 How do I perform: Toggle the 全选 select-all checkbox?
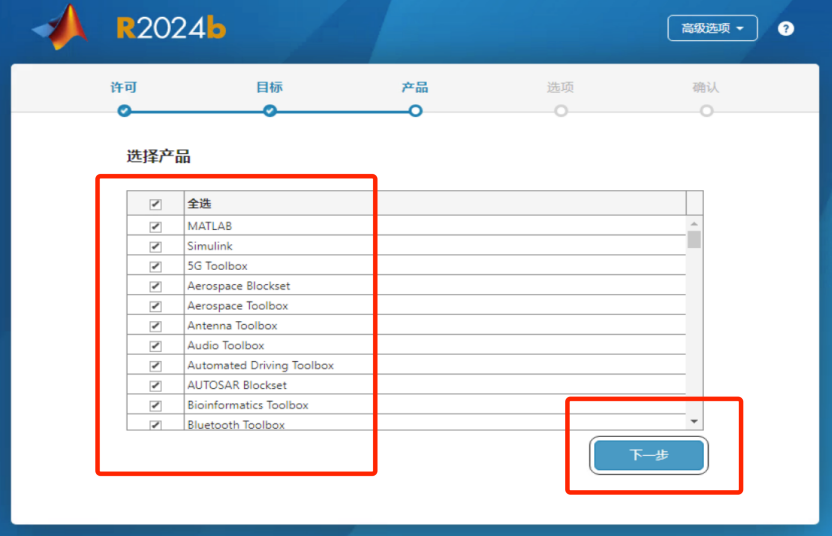[155, 204]
